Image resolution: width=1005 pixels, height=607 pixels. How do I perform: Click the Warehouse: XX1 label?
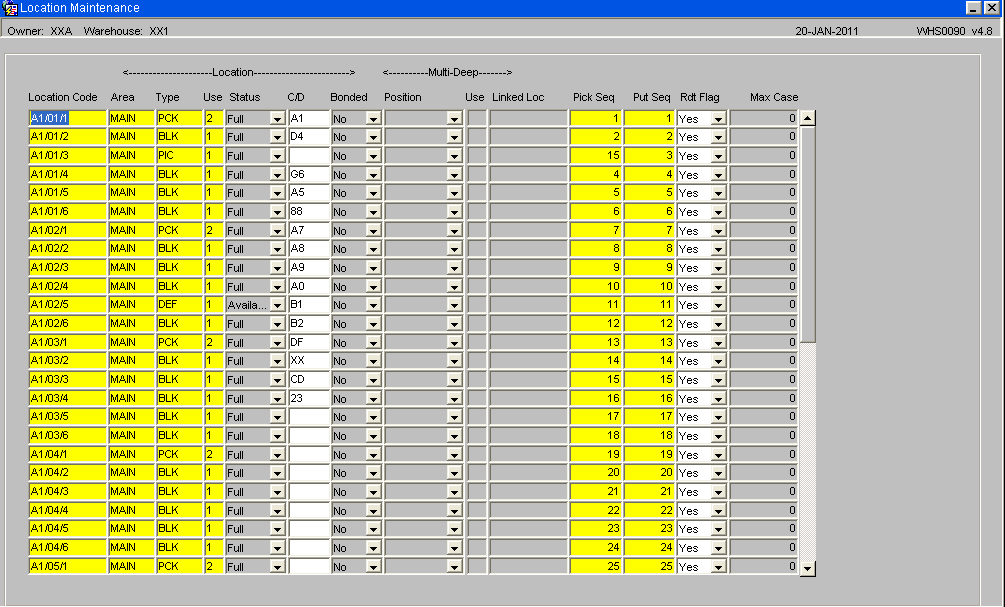point(126,31)
